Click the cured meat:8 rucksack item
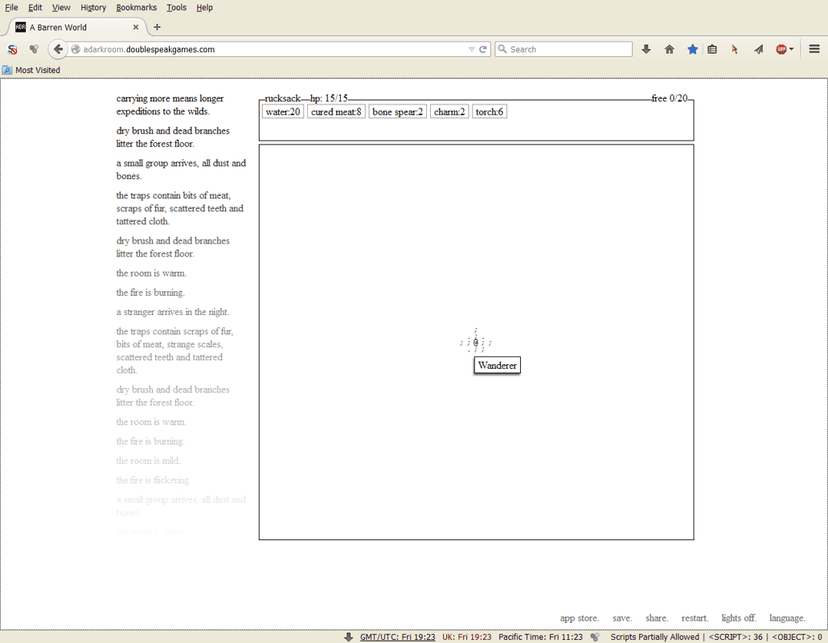This screenshot has width=828, height=643. pos(336,111)
